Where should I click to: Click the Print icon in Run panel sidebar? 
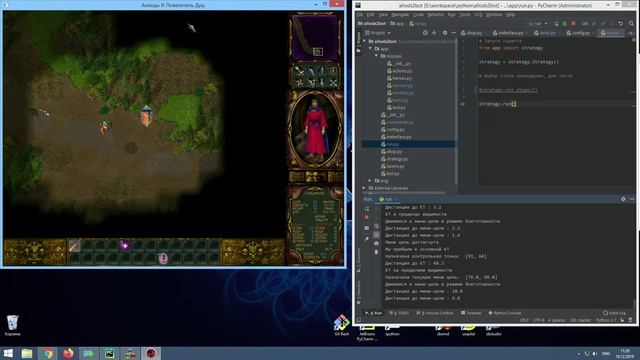[x=376, y=243]
